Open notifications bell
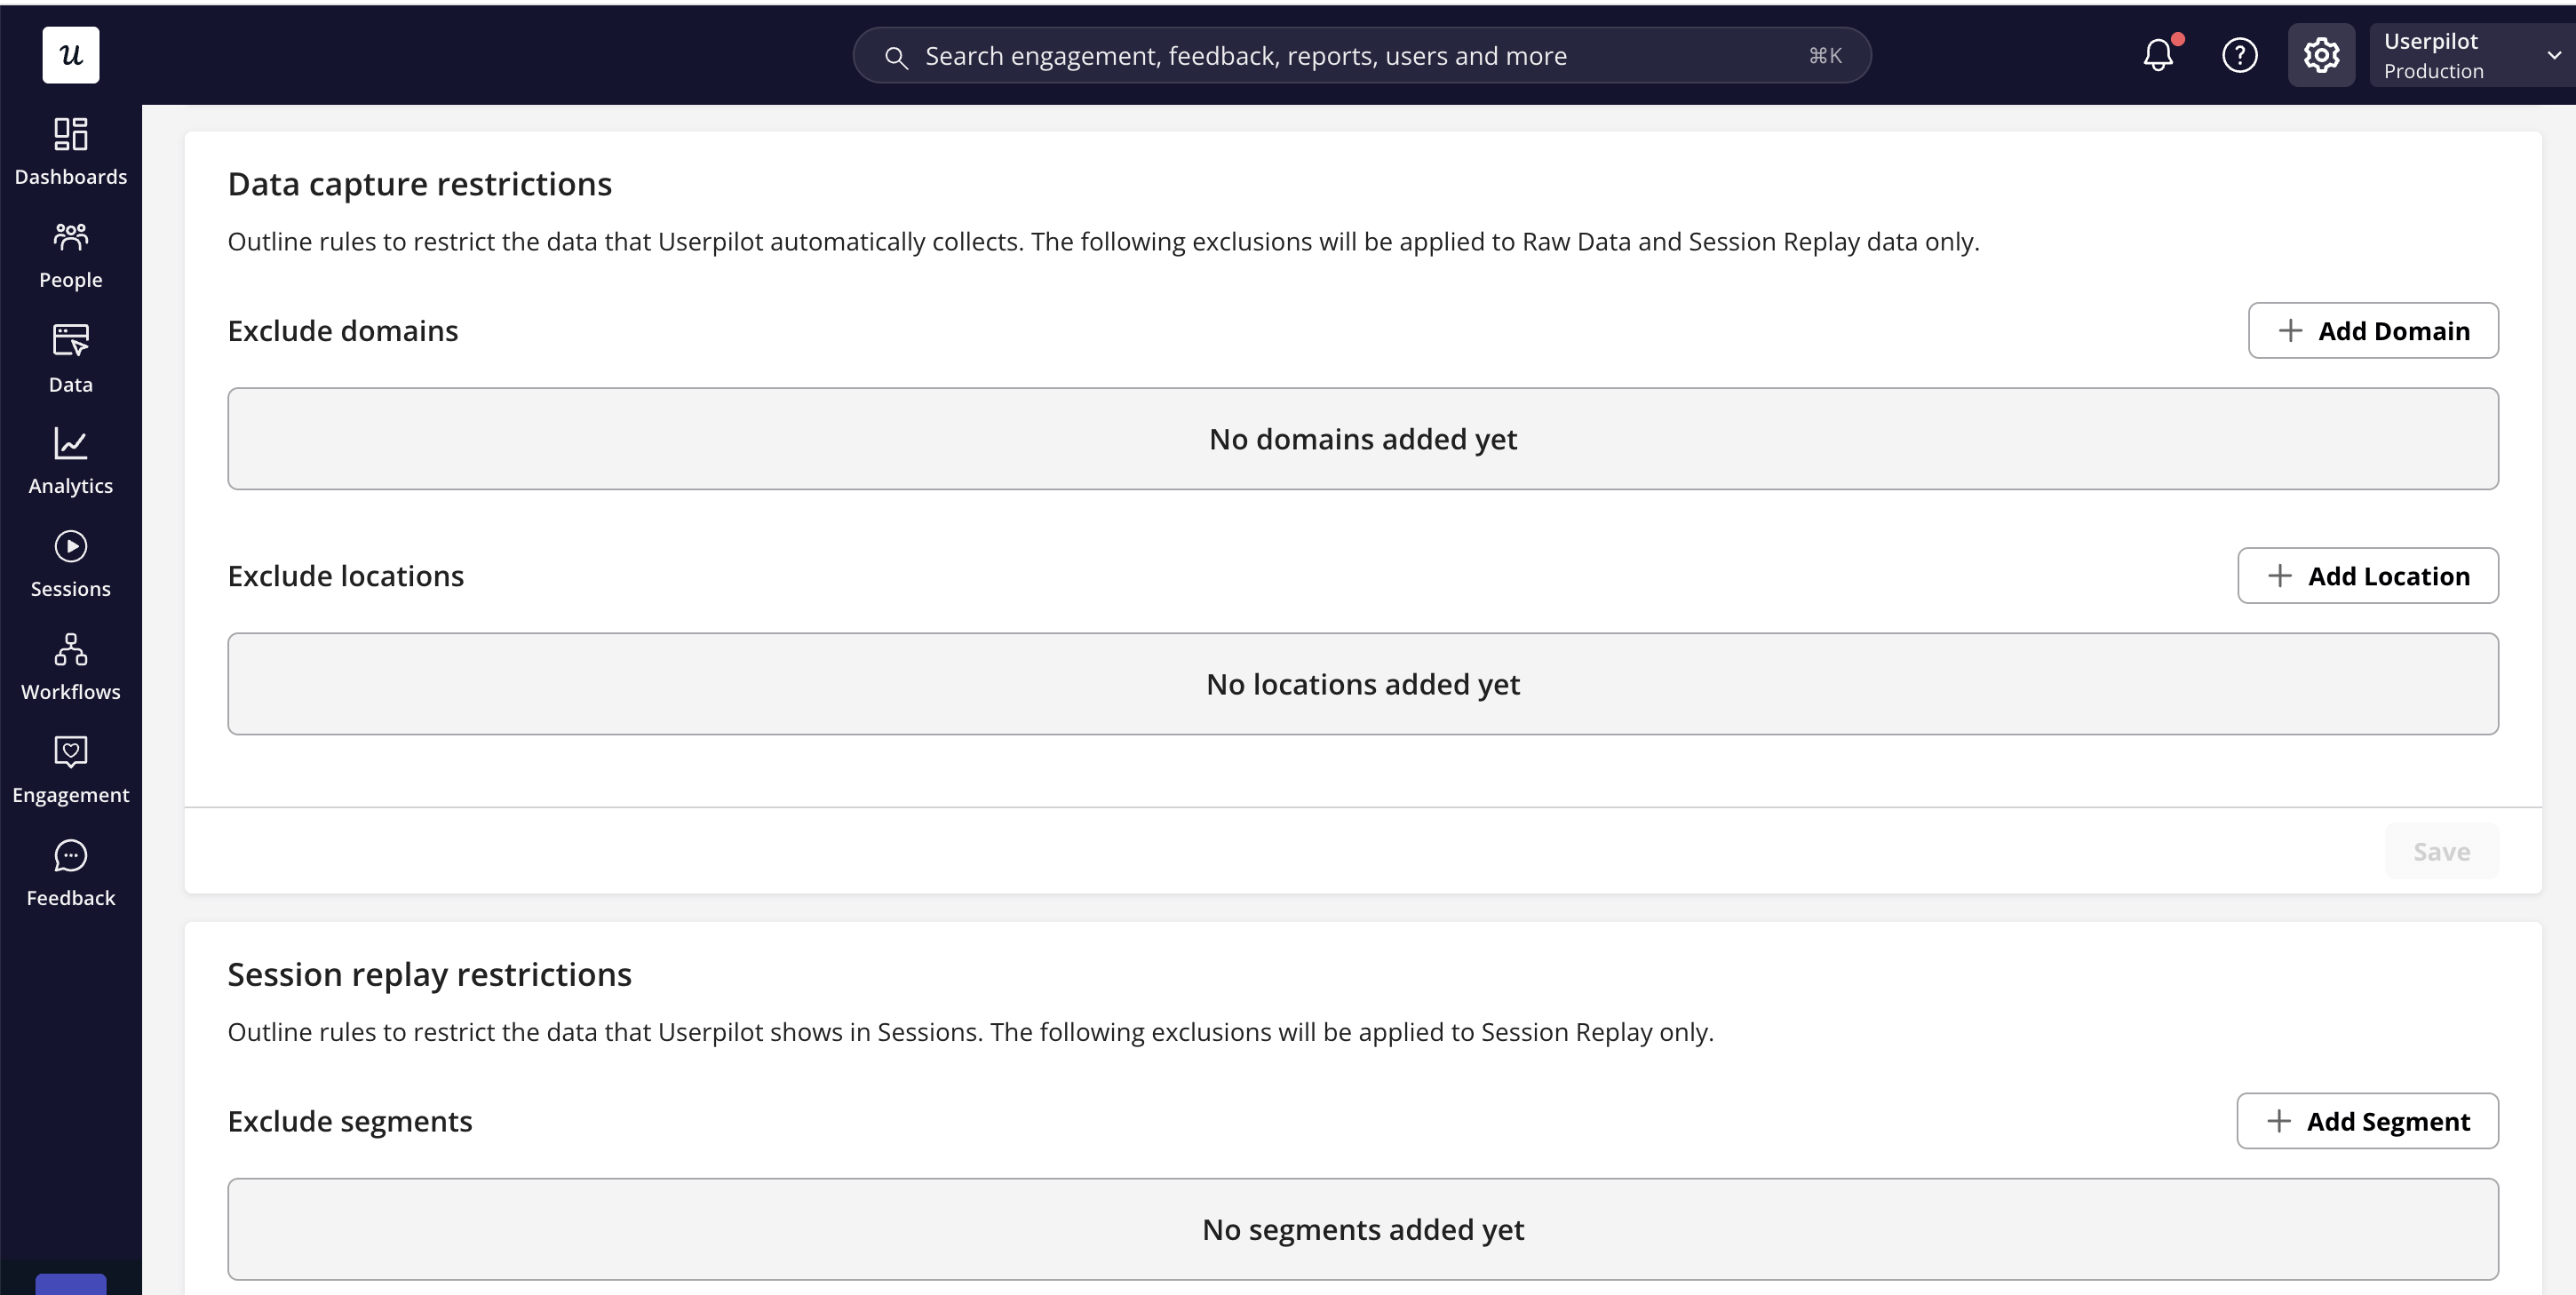Screen dimensions: 2576x1295 pyautogui.click(x=2159, y=55)
